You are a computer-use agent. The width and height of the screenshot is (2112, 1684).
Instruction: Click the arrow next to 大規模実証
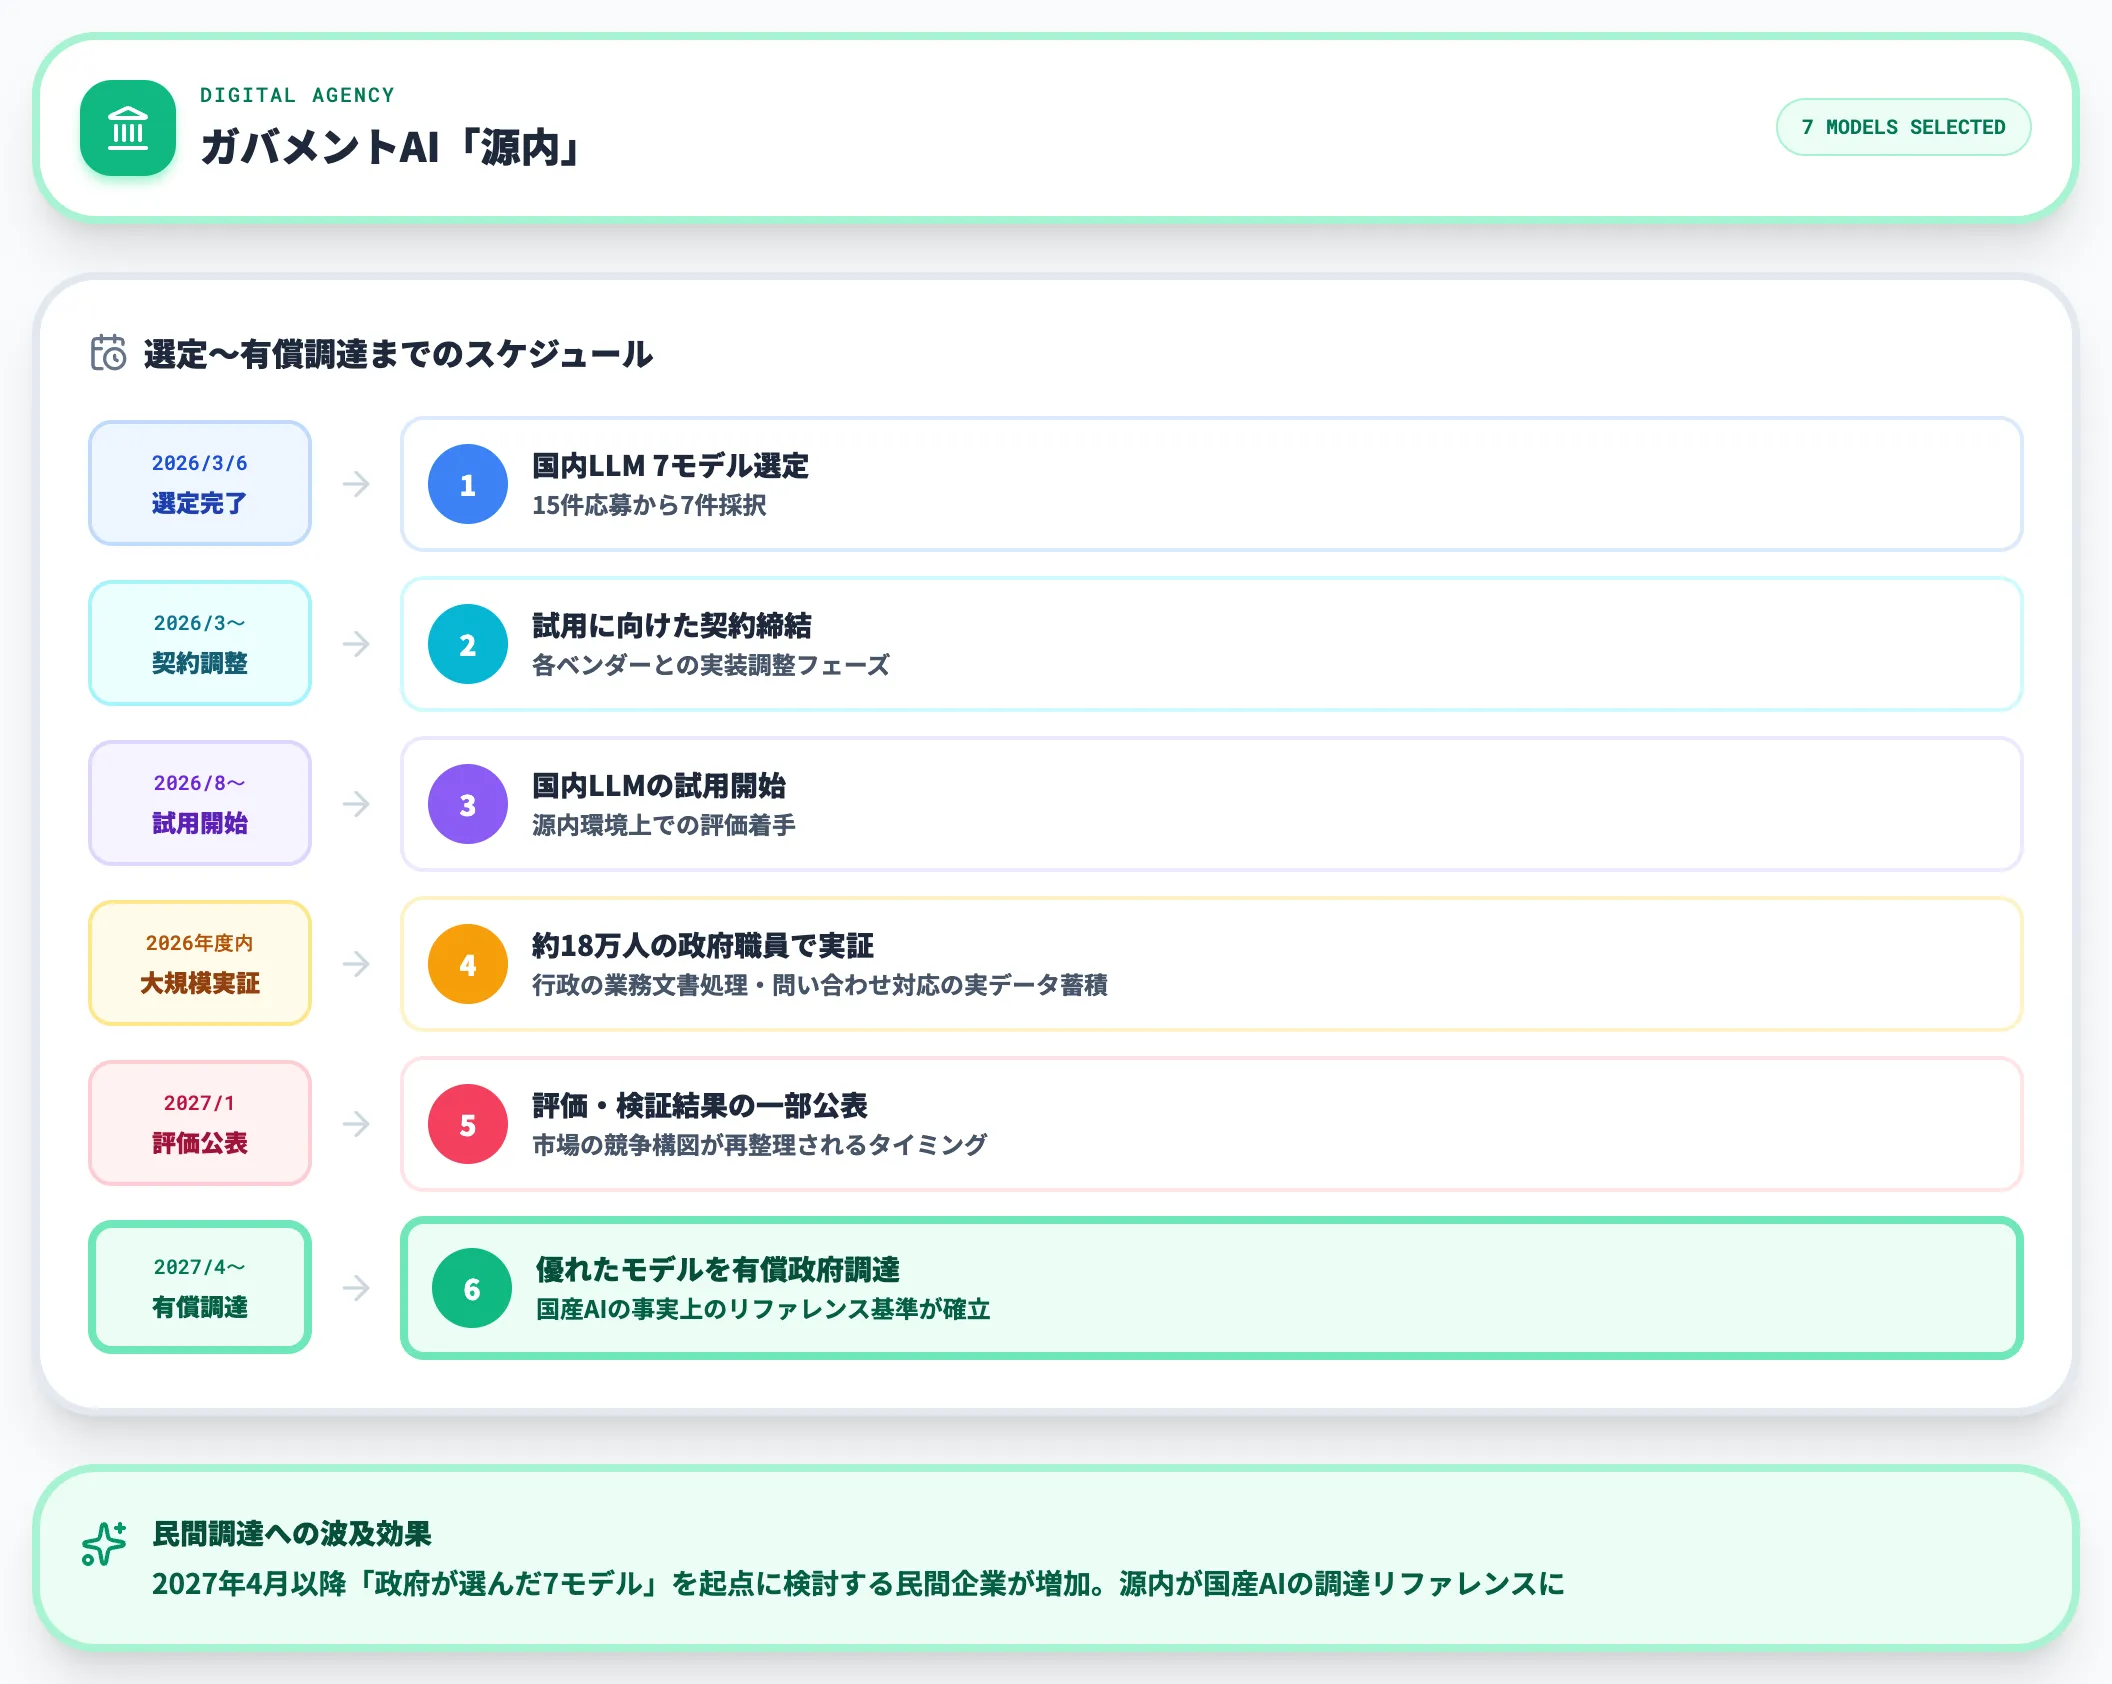[x=356, y=964]
